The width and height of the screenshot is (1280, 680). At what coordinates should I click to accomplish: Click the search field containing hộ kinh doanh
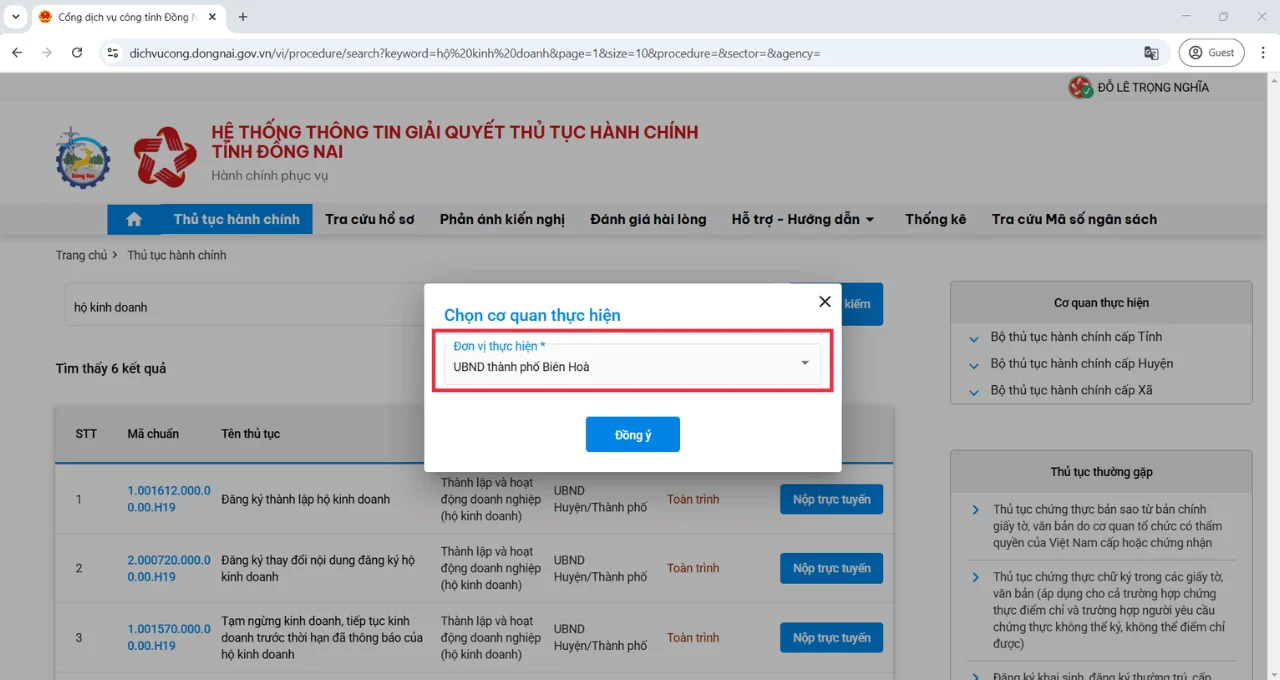250,307
